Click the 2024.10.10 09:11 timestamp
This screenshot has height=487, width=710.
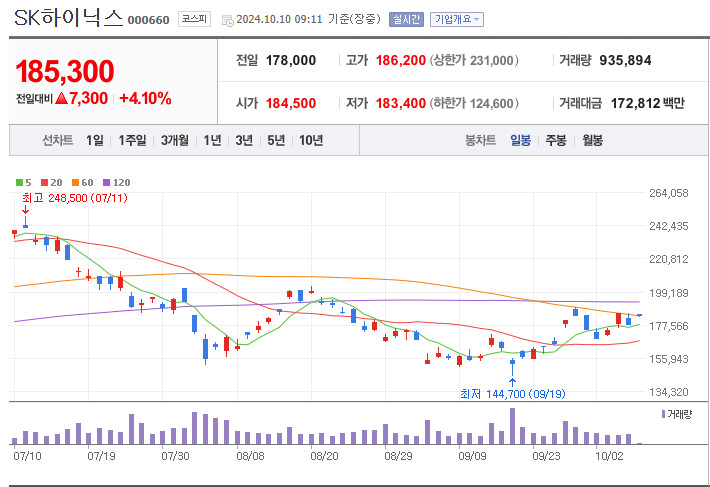[x=279, y=19]
